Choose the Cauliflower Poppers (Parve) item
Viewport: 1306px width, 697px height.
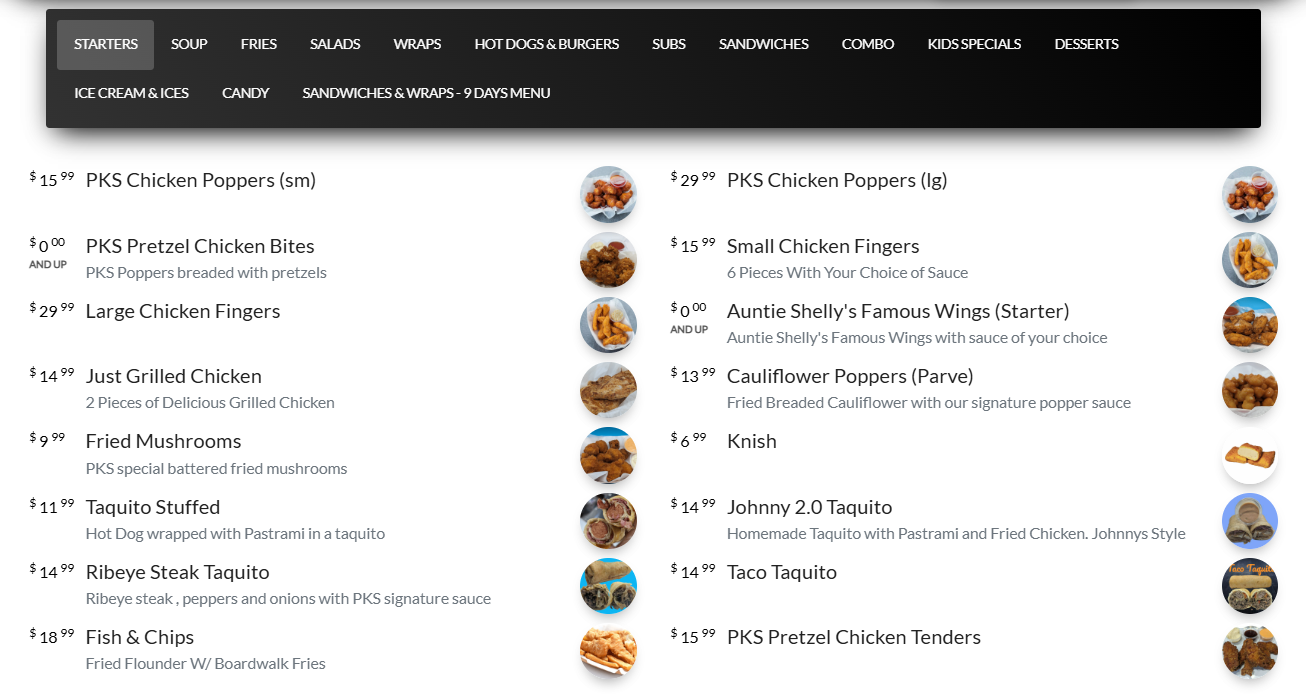tap(850, 376)
